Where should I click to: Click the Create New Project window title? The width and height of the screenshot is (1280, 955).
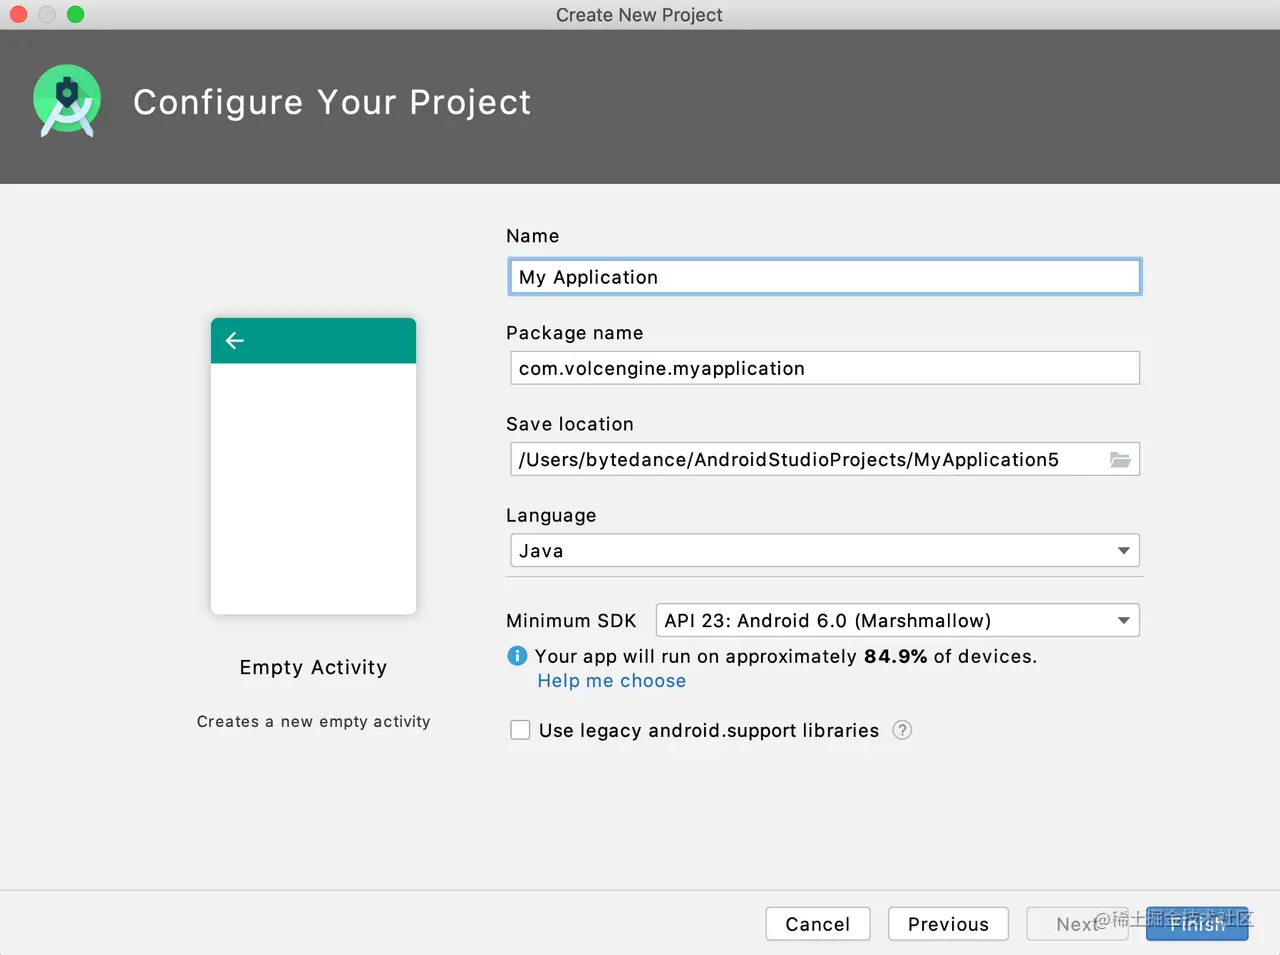click(x=639, y=15)
